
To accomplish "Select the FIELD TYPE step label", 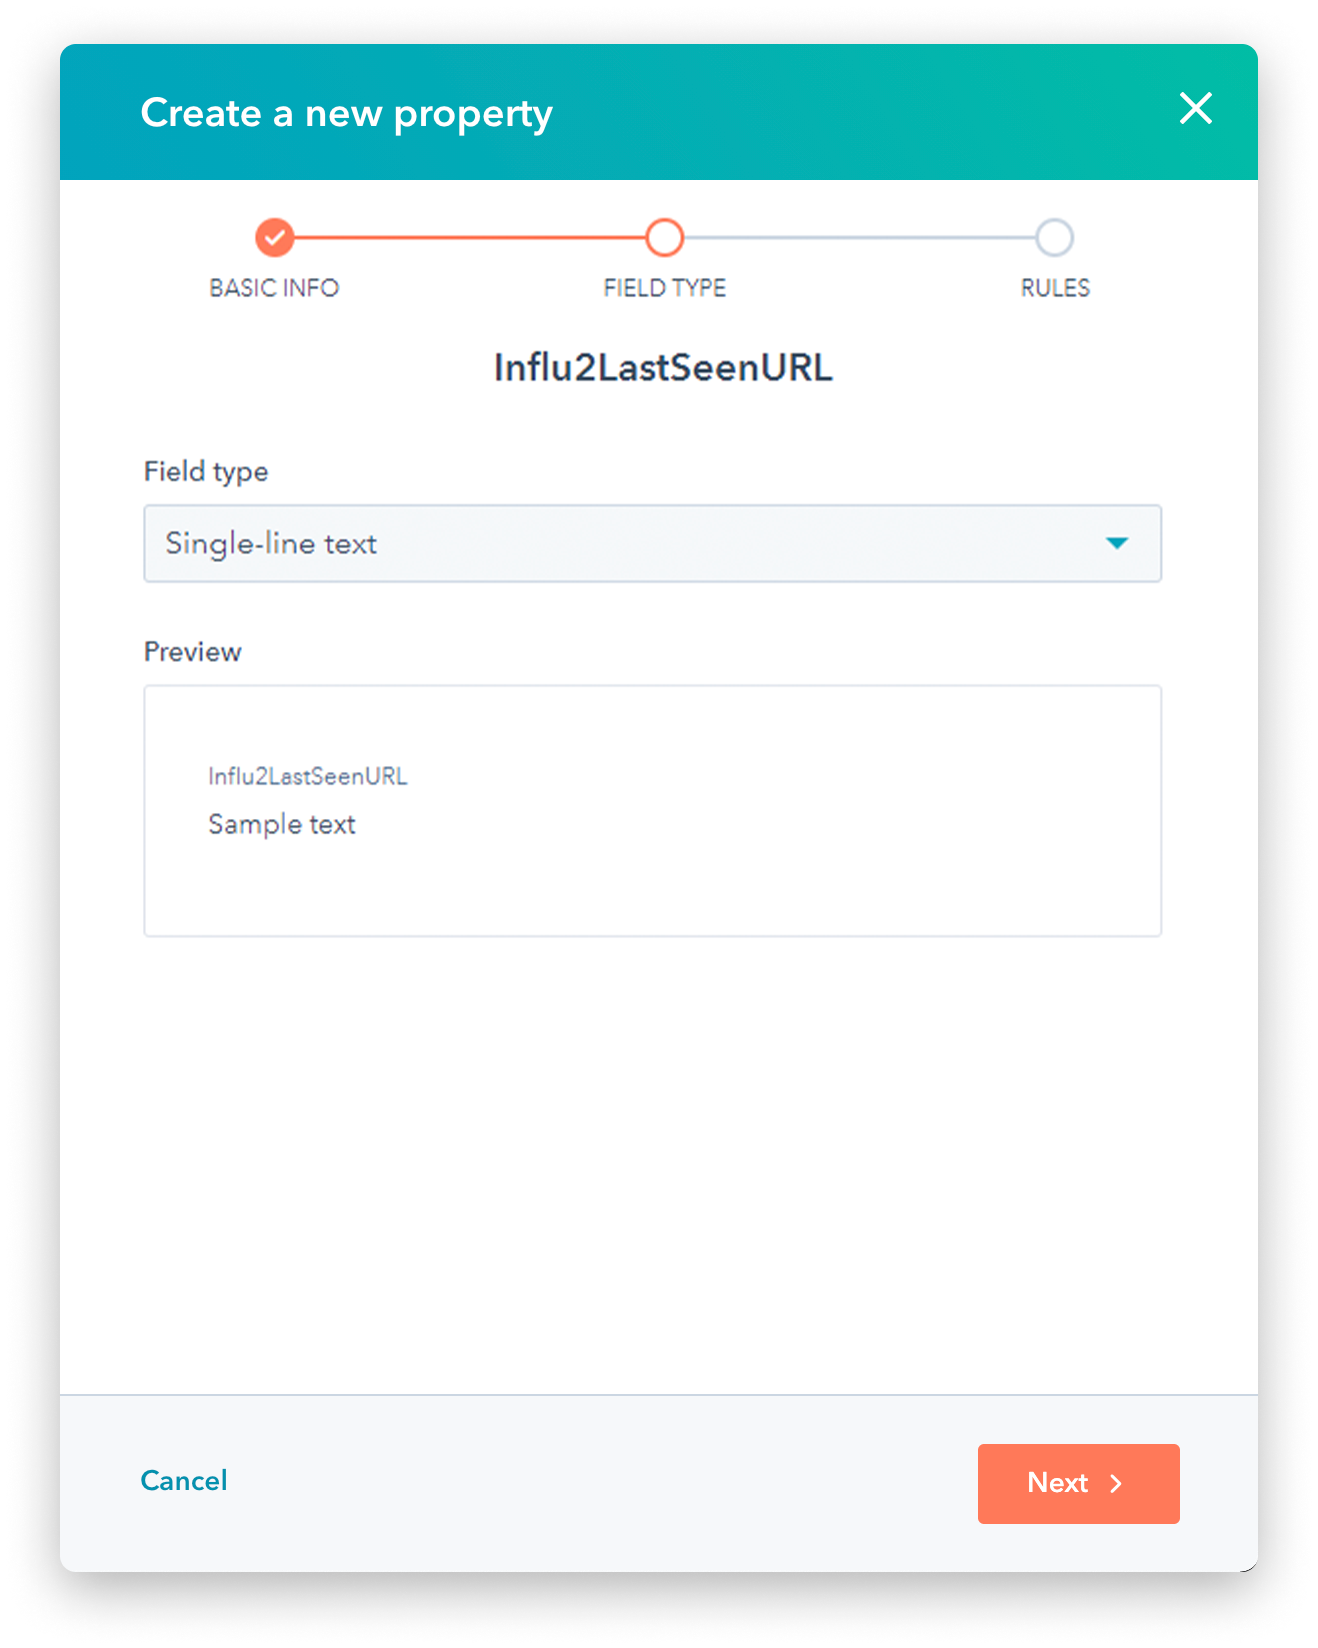I will 664,288.
